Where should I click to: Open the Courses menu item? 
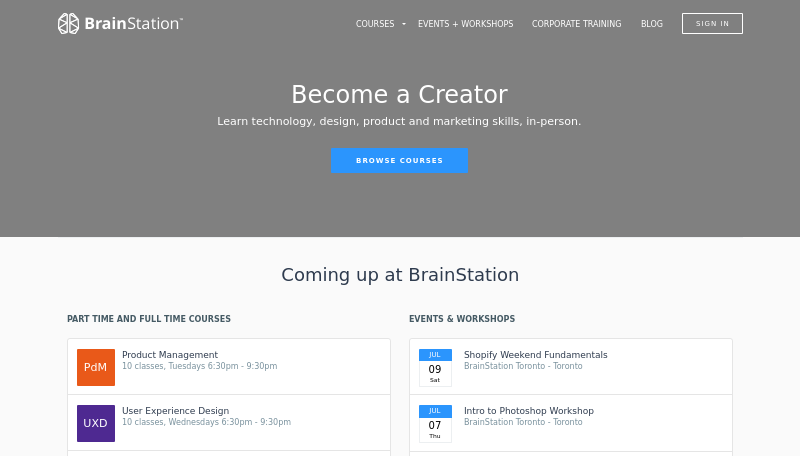point(375,24)
